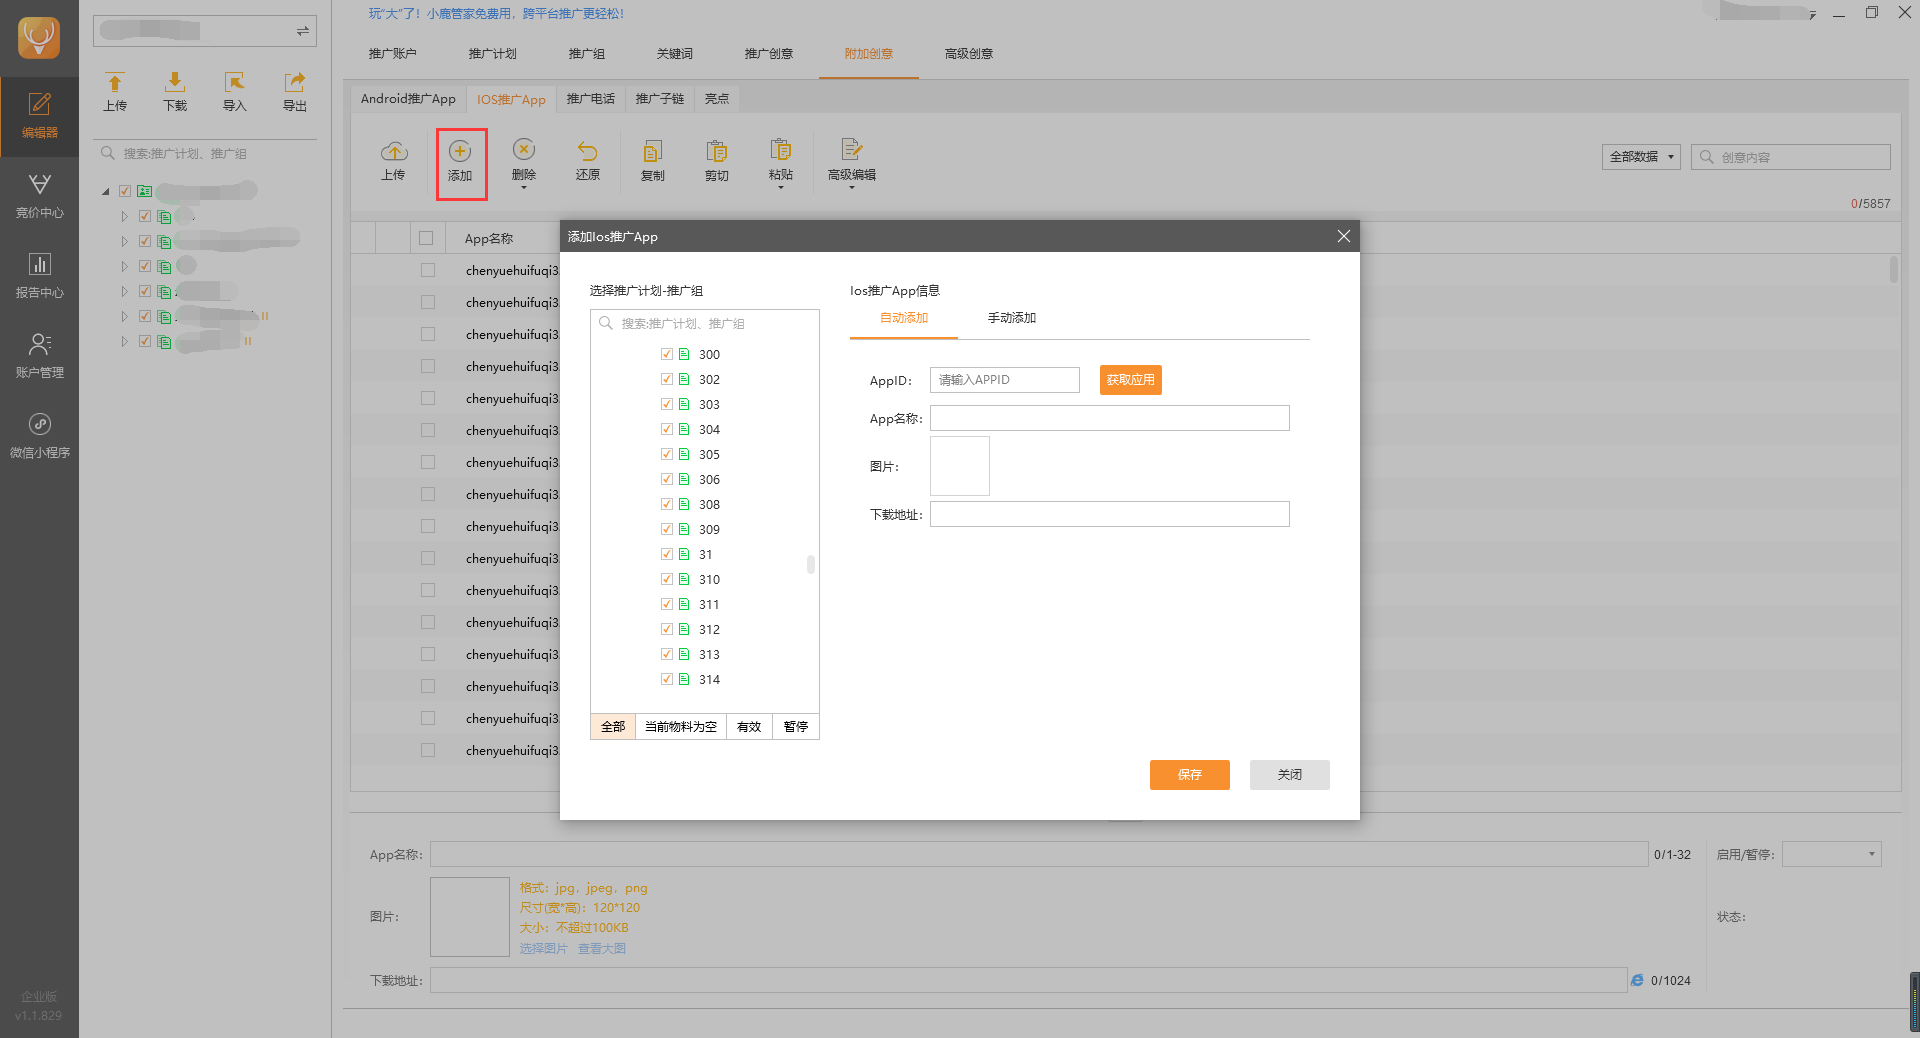The image size is (1920, 1038).
Task: Filter groups by 当前物料为空
Action: tap(681, 727)
